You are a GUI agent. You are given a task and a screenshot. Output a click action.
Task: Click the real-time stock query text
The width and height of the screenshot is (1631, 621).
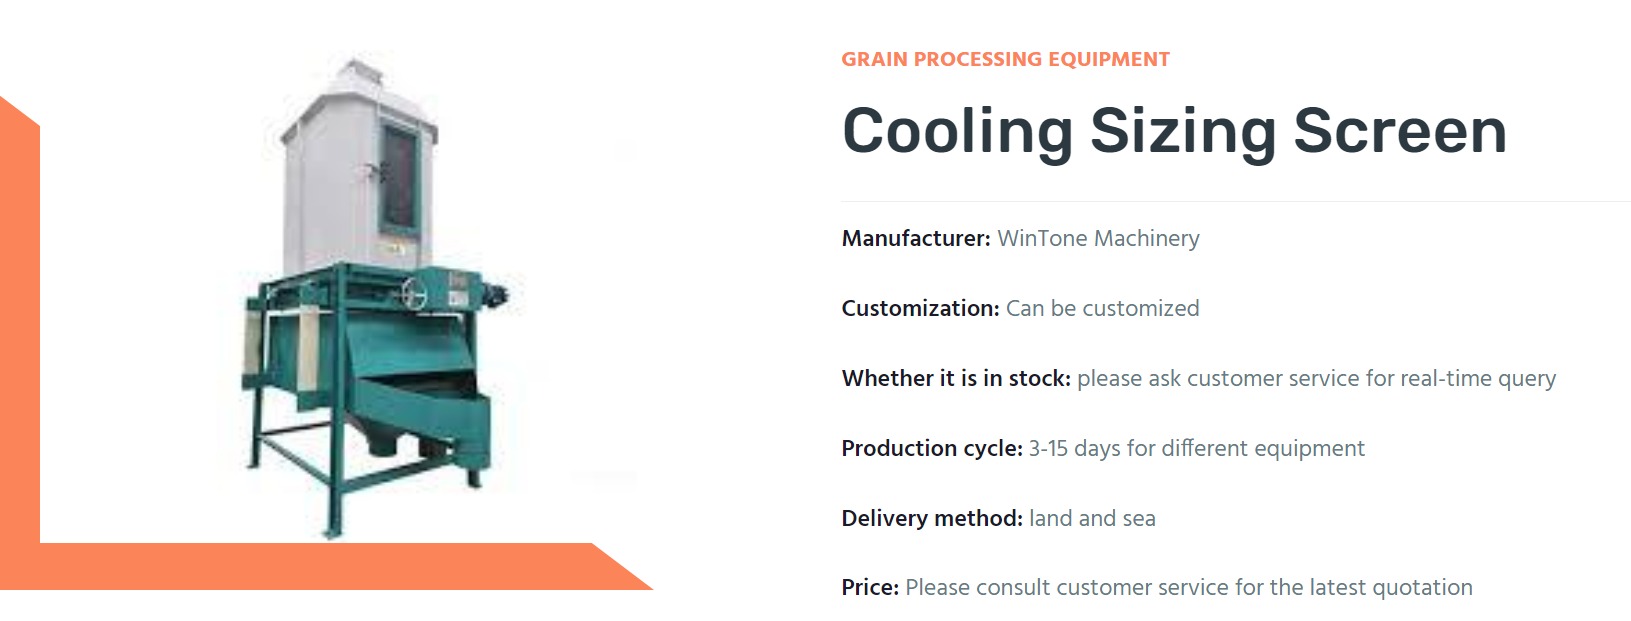[x=1316, y=379]
